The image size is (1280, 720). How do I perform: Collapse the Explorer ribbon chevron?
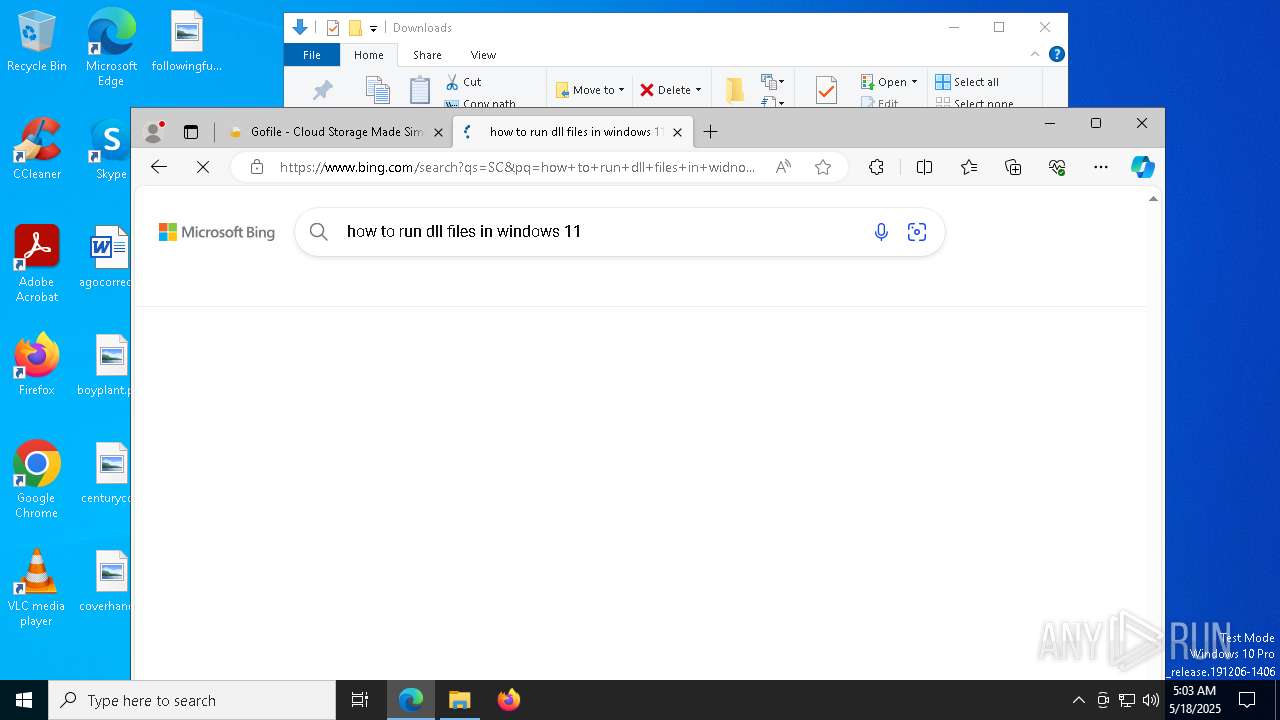[1035, 54]
